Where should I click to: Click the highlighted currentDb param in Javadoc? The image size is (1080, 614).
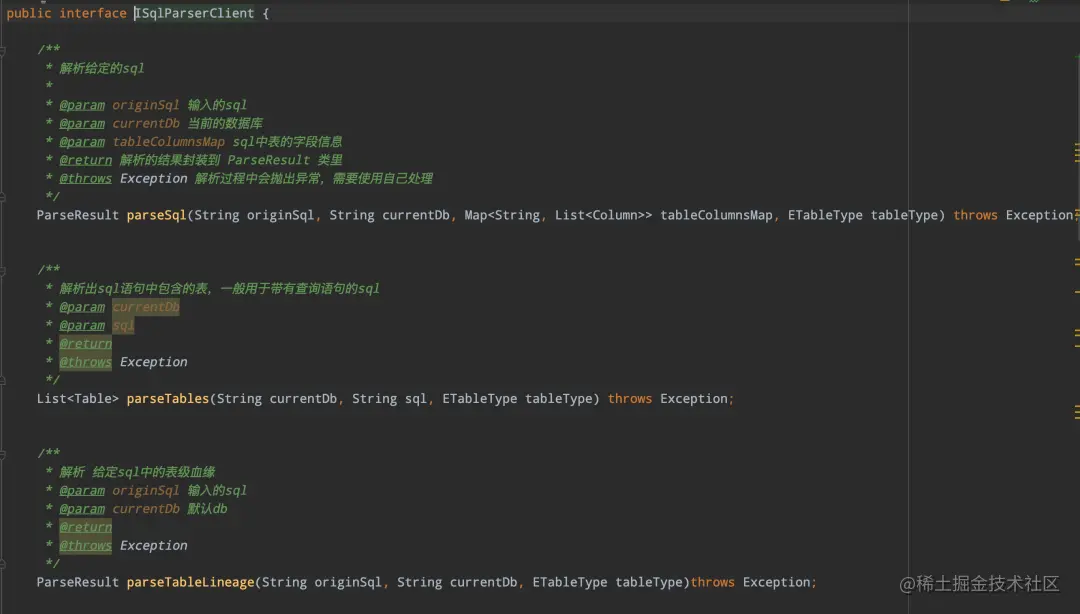click(146, 307)
